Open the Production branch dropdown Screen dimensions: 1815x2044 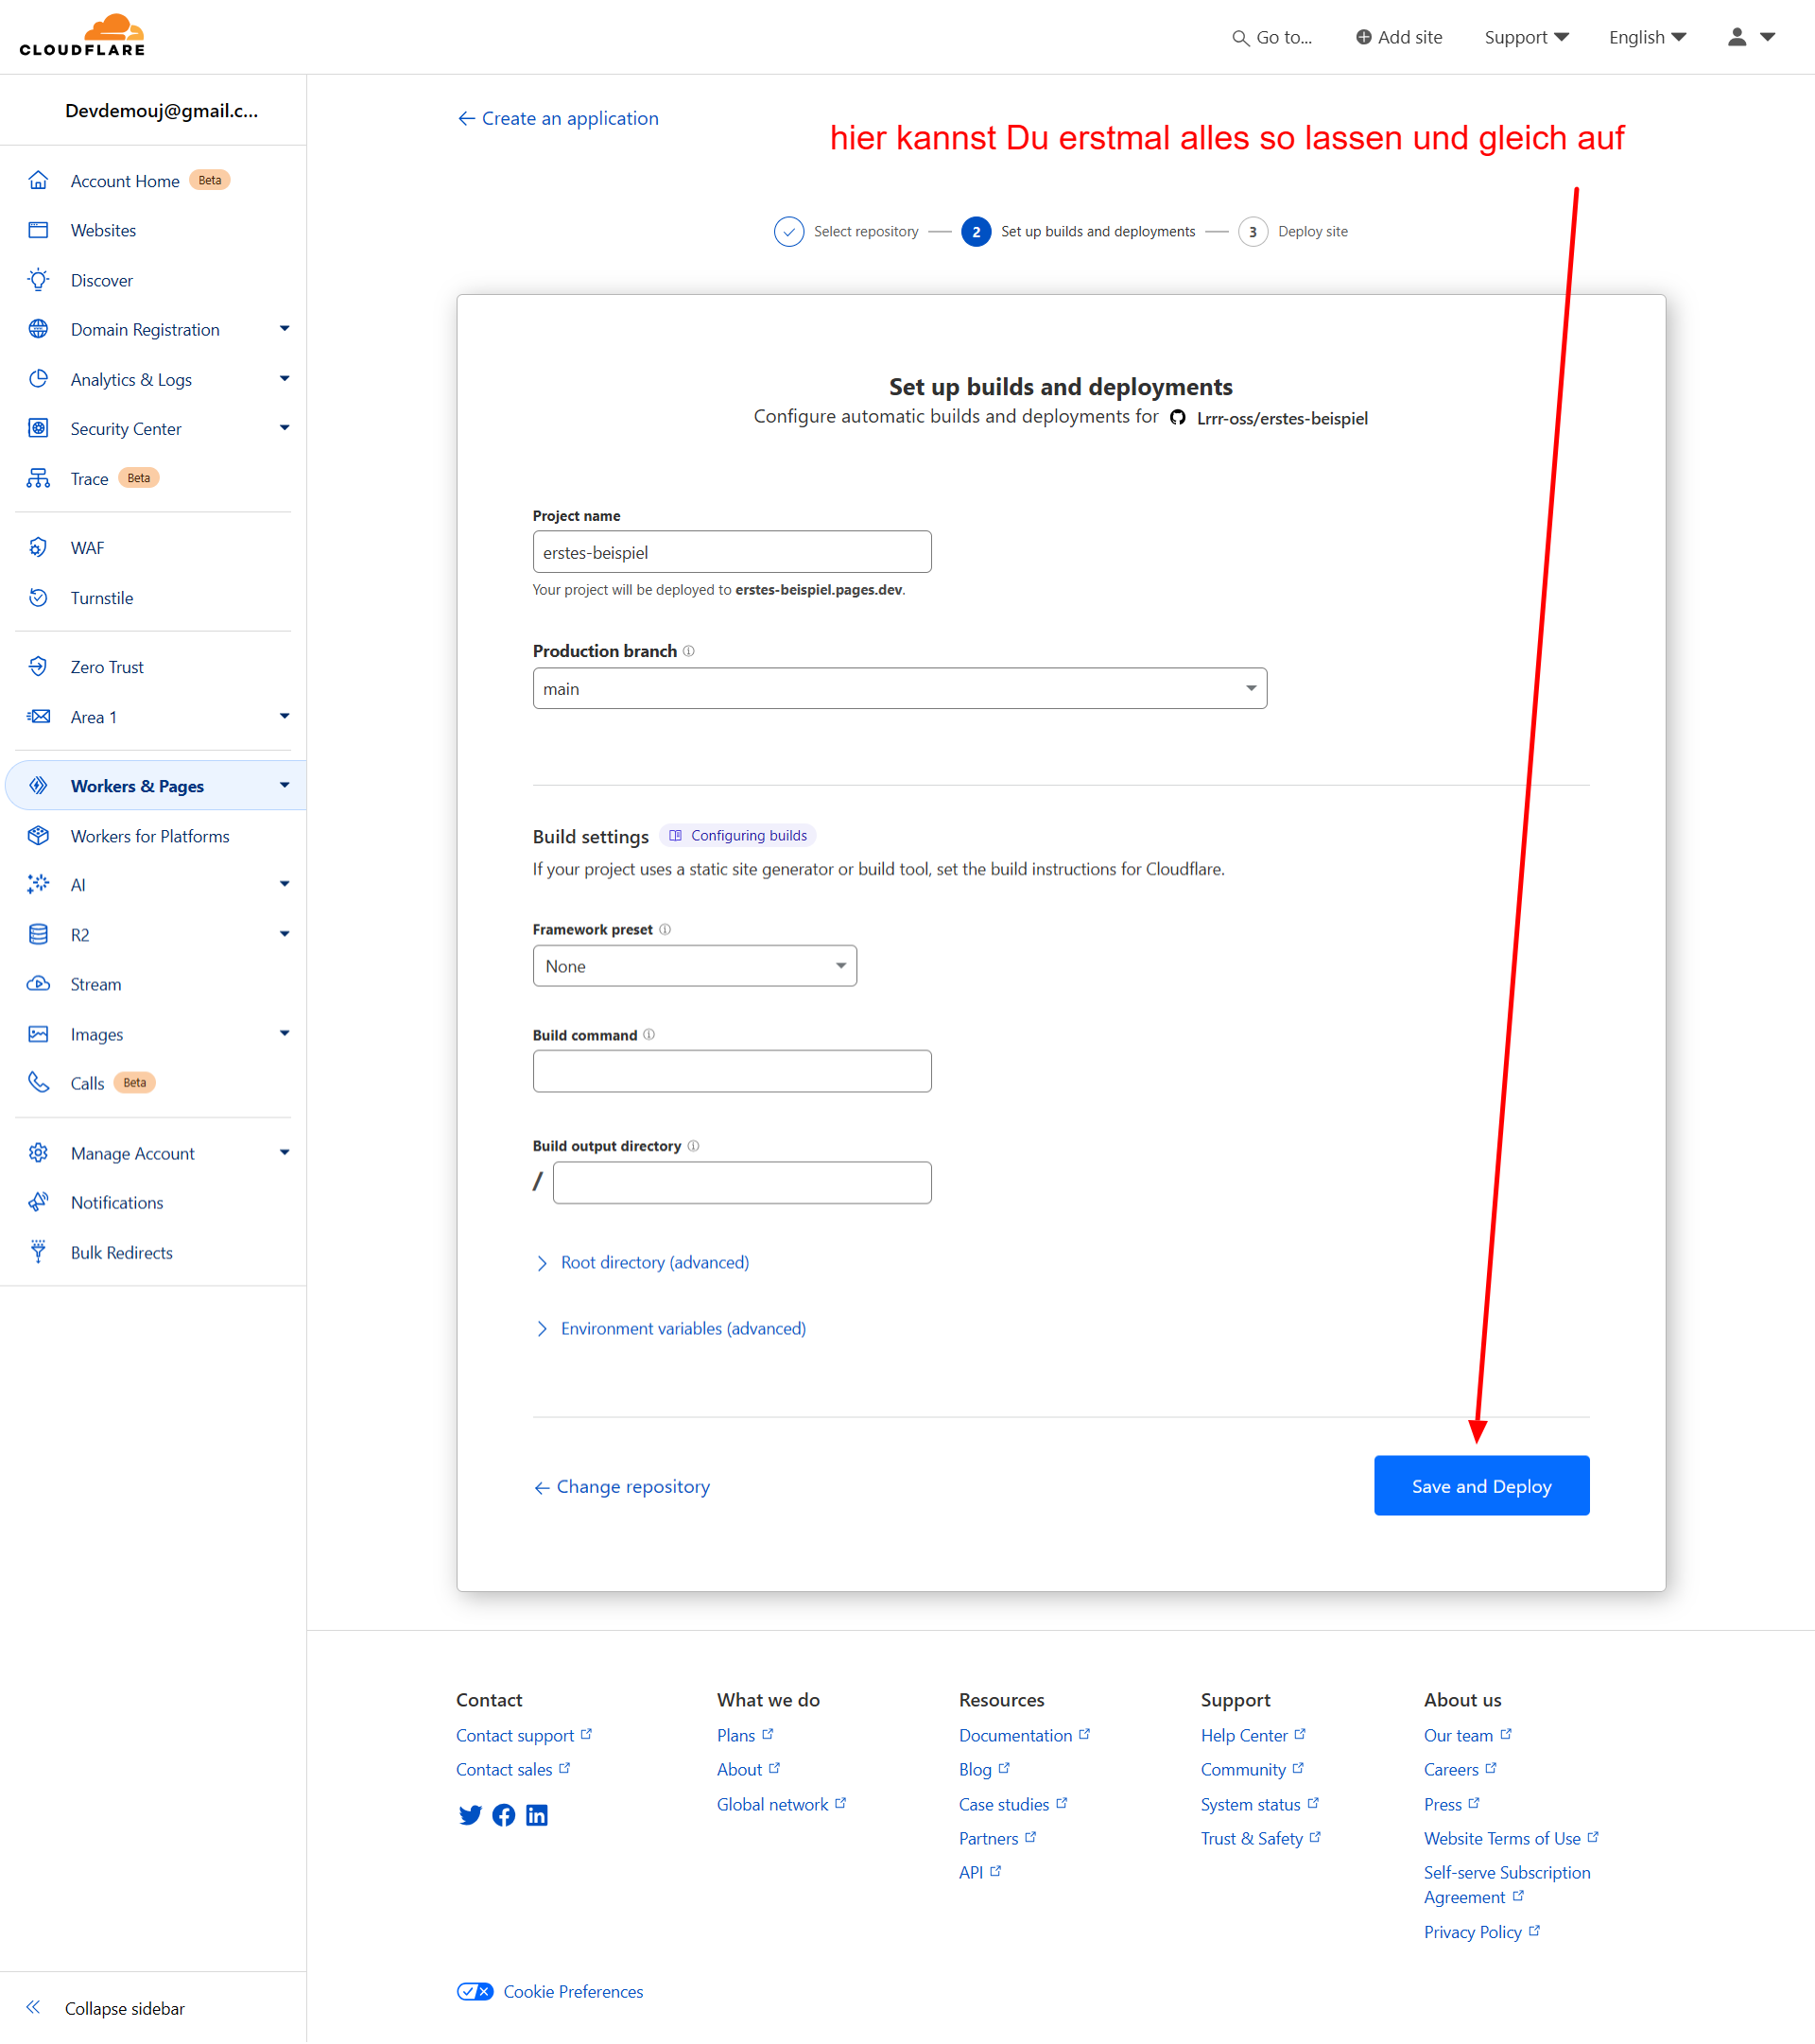pyautogui.click(x=899, y=689)
